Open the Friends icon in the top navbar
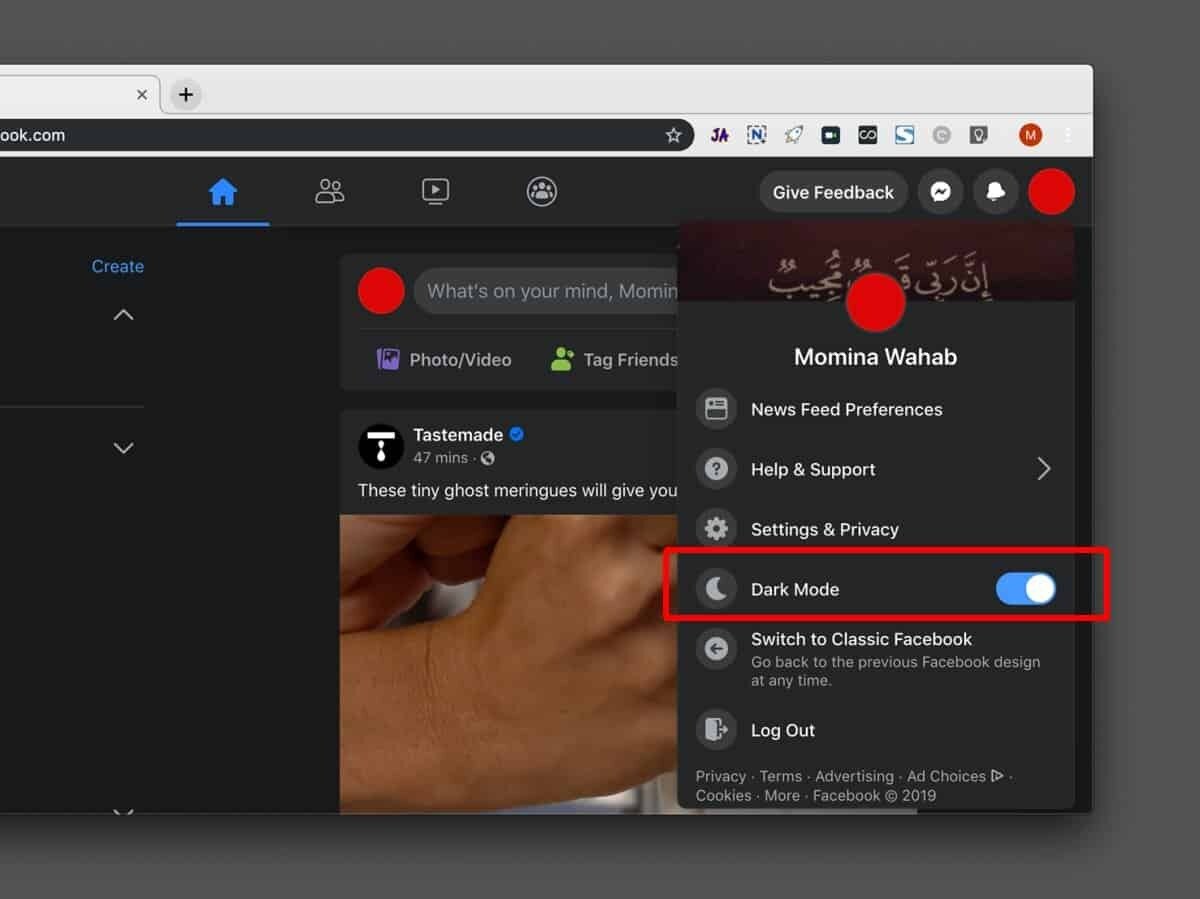Screen dimensions: 1200x899 point(329,192)
